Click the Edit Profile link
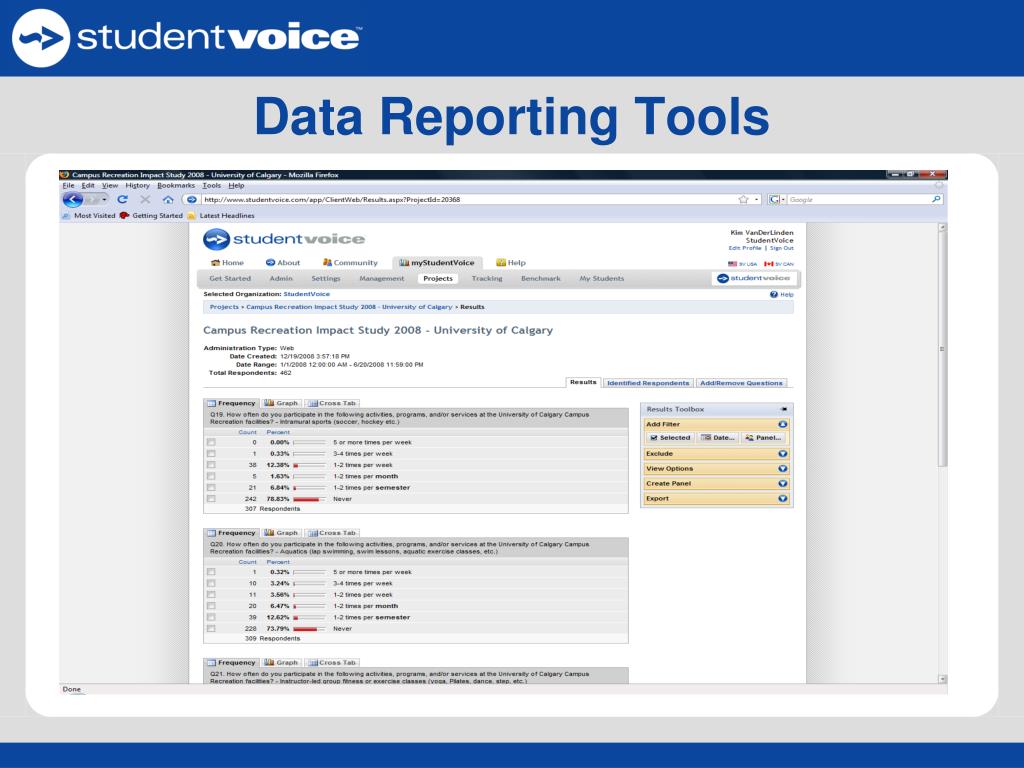1024x768 pixels. (745, 248)
